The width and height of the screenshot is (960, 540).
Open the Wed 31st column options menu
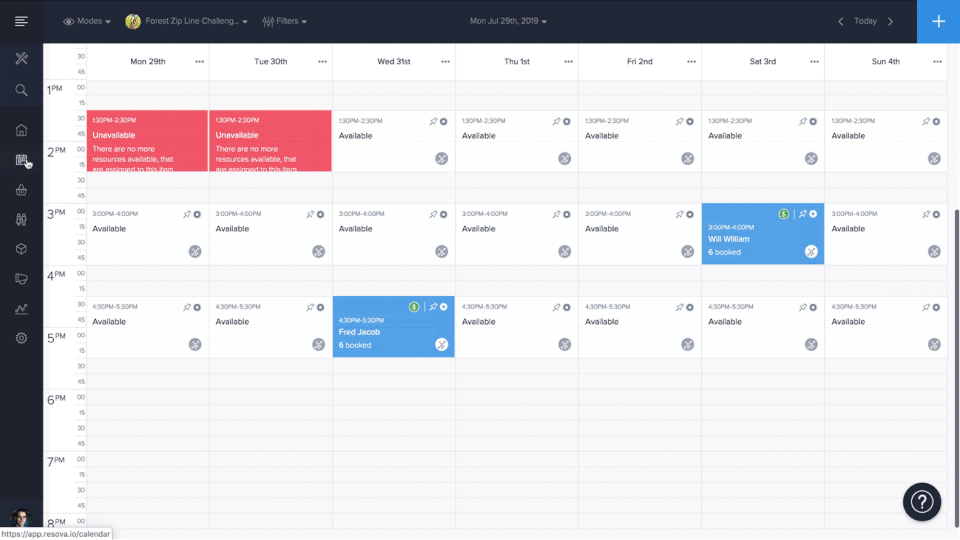(446, 62)
